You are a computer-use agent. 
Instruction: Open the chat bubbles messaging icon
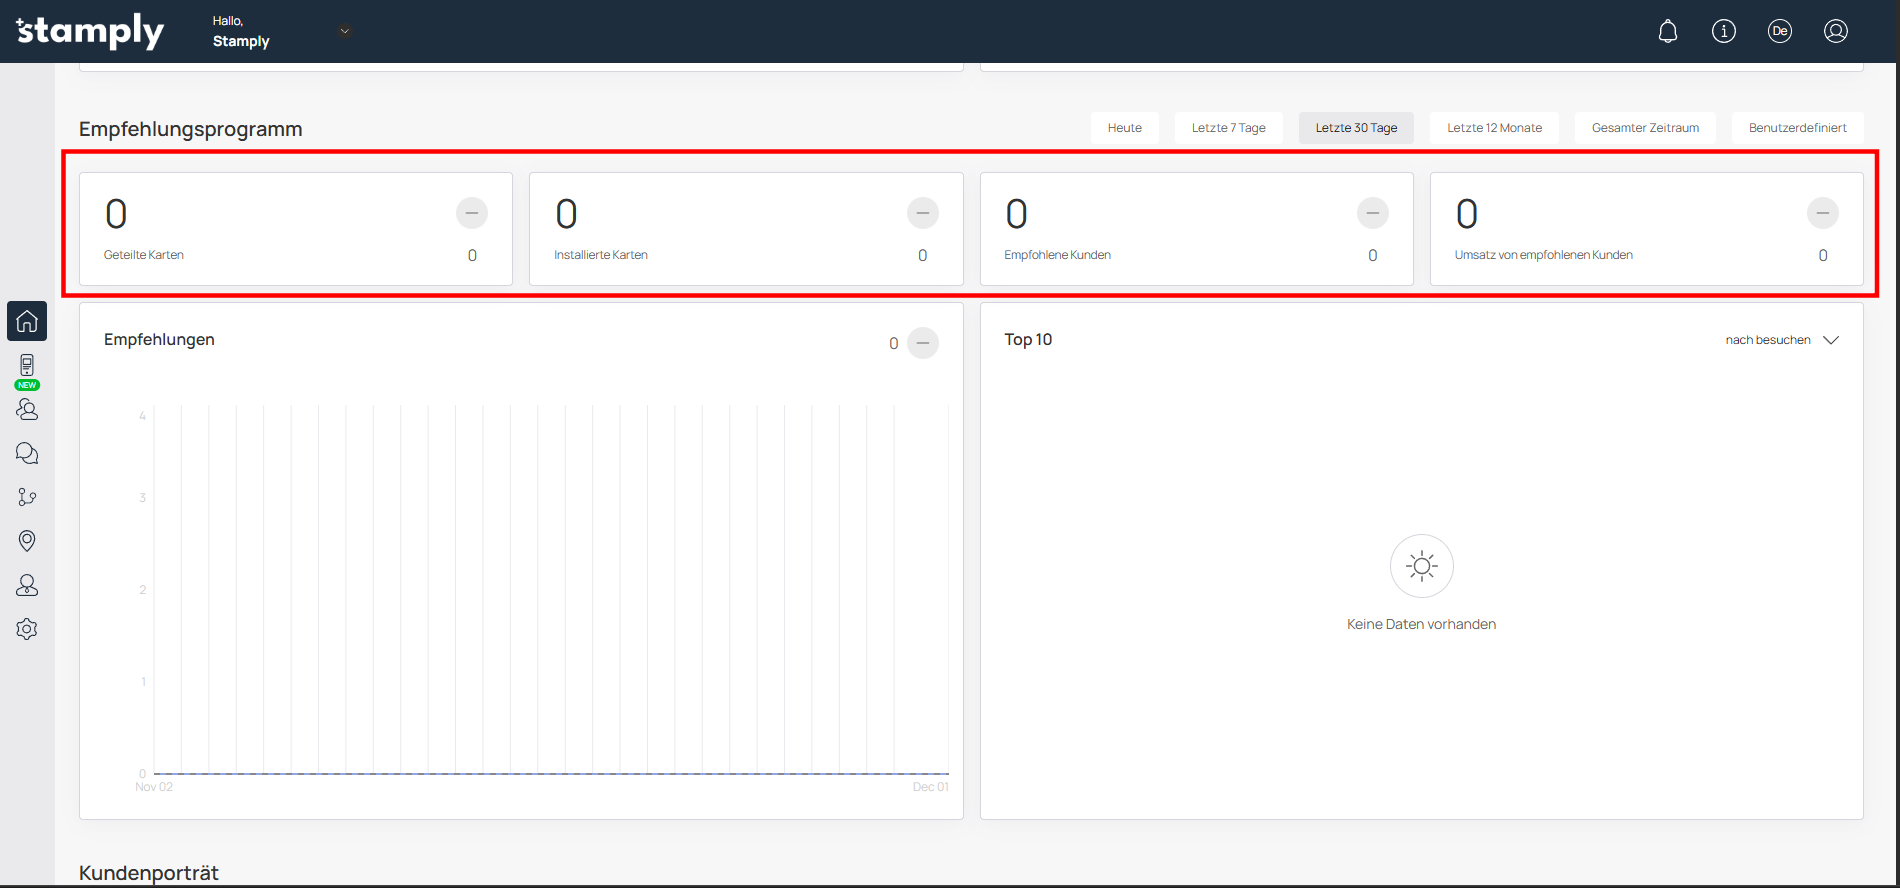click(x=27, y=453)
